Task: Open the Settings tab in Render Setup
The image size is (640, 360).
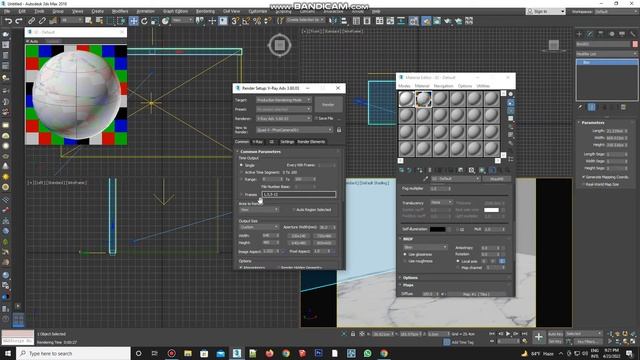Action: click(287, 142)
